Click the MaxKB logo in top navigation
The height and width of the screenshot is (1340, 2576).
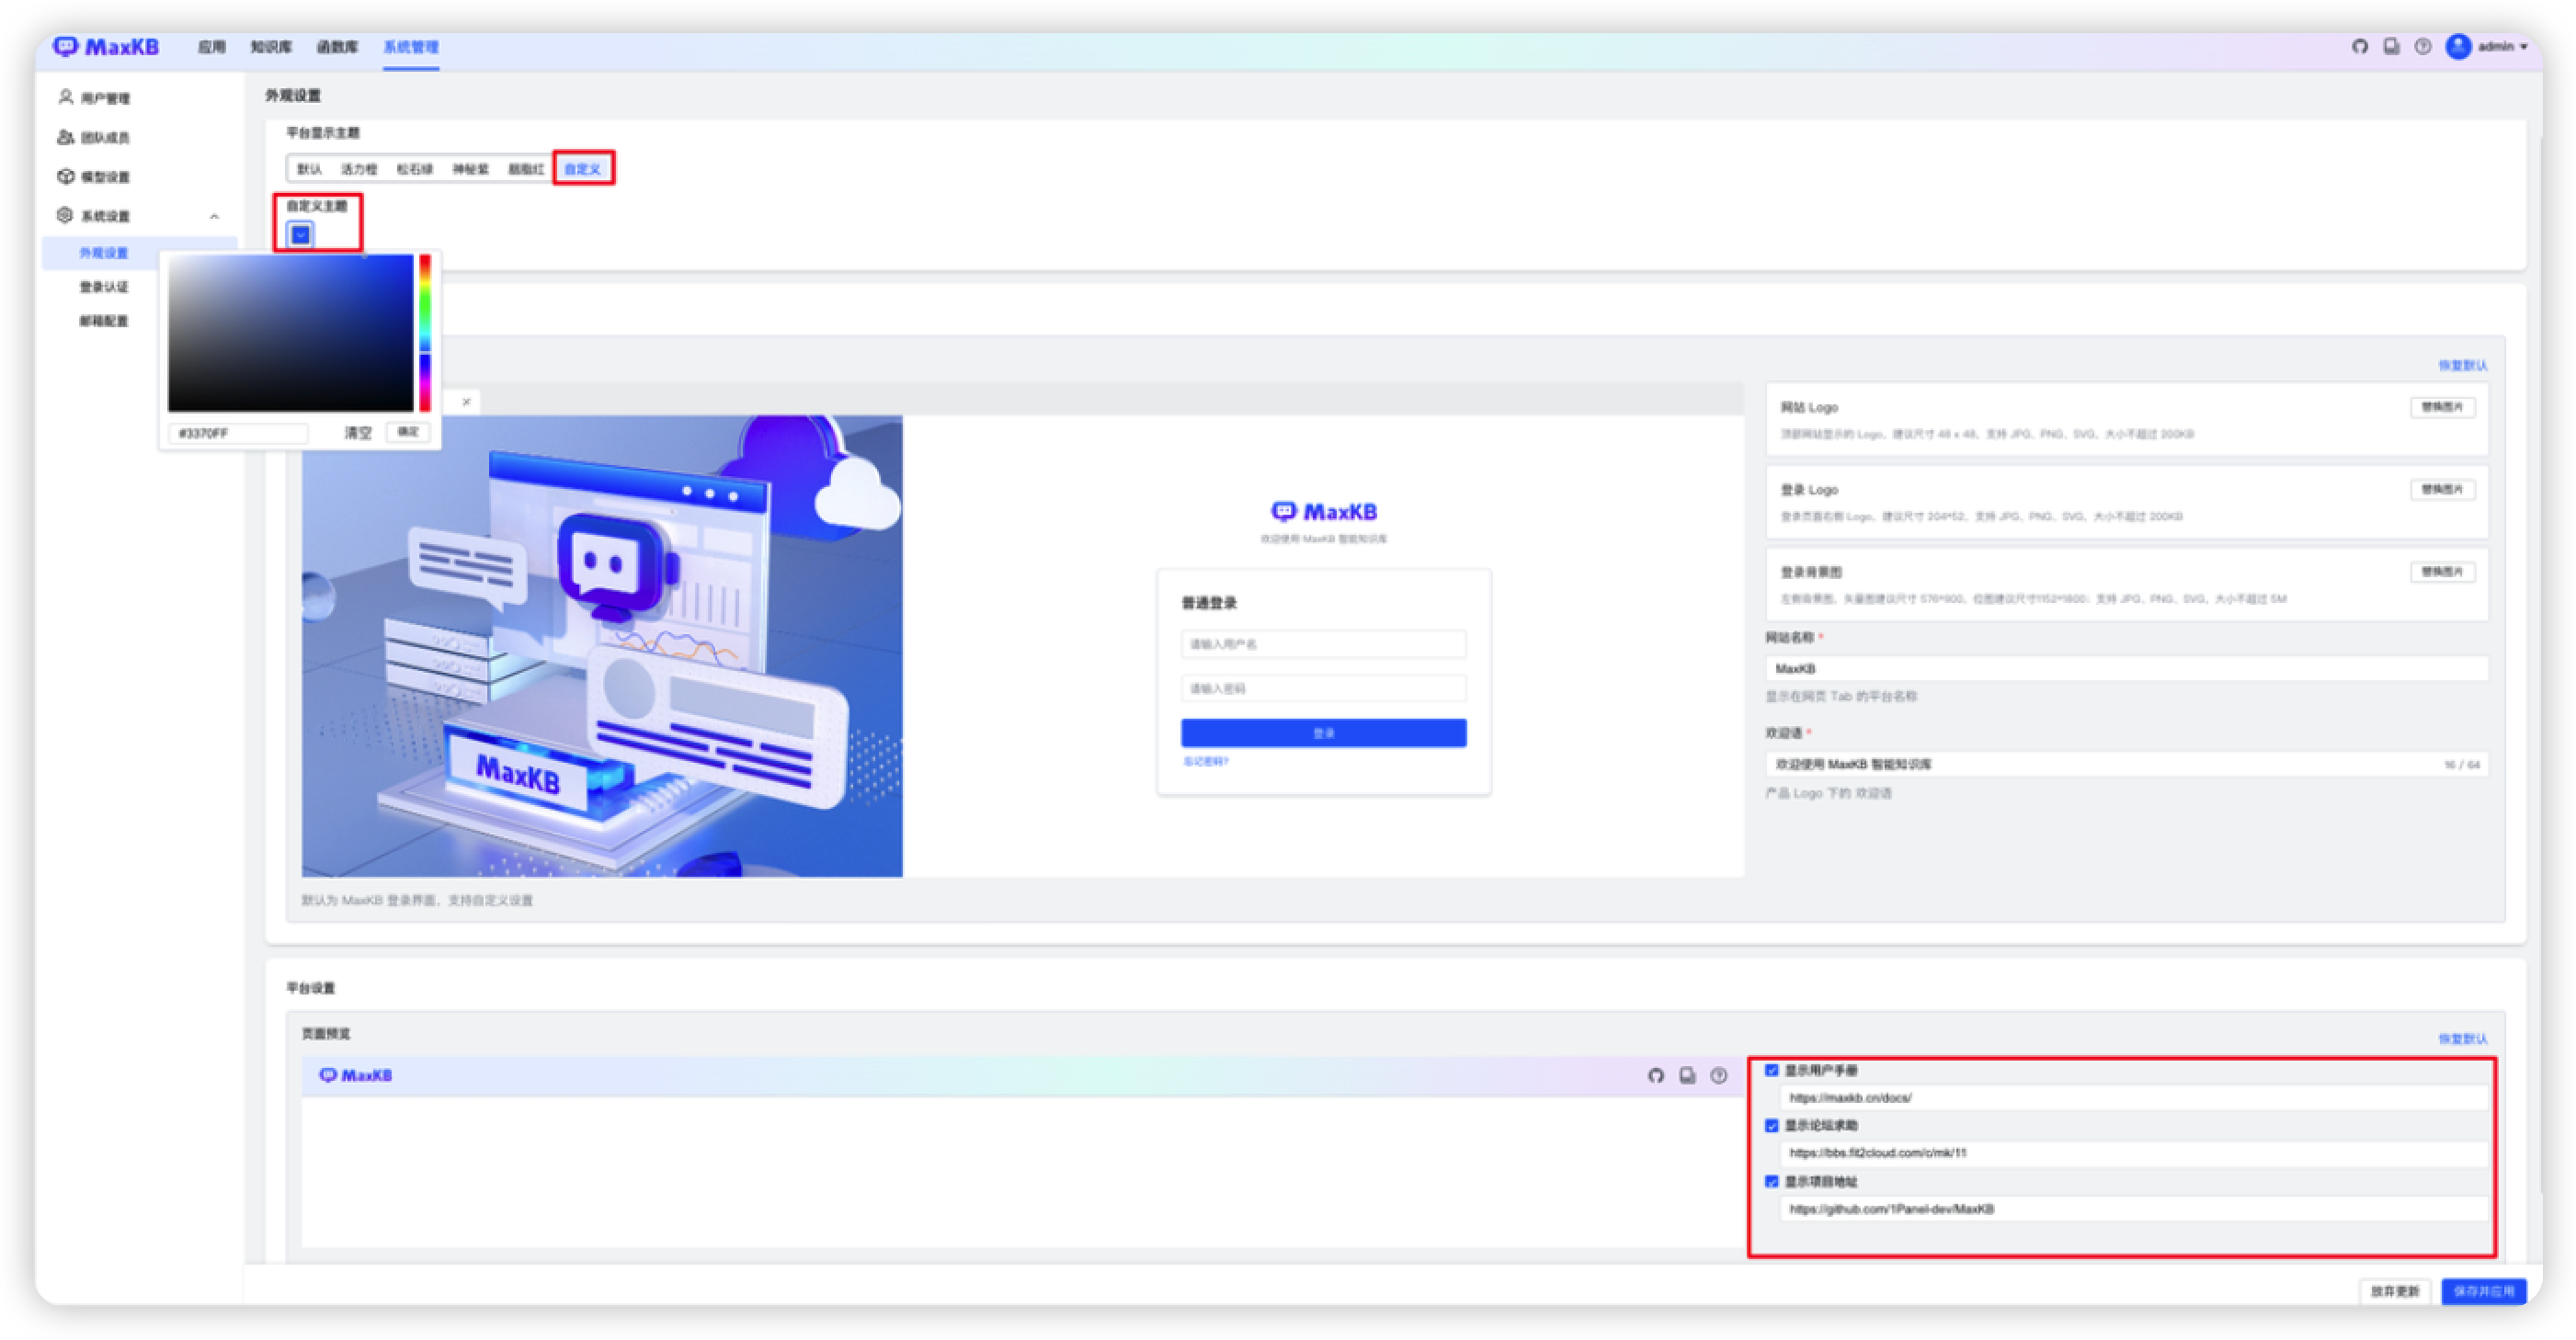[x=106, y=46]
